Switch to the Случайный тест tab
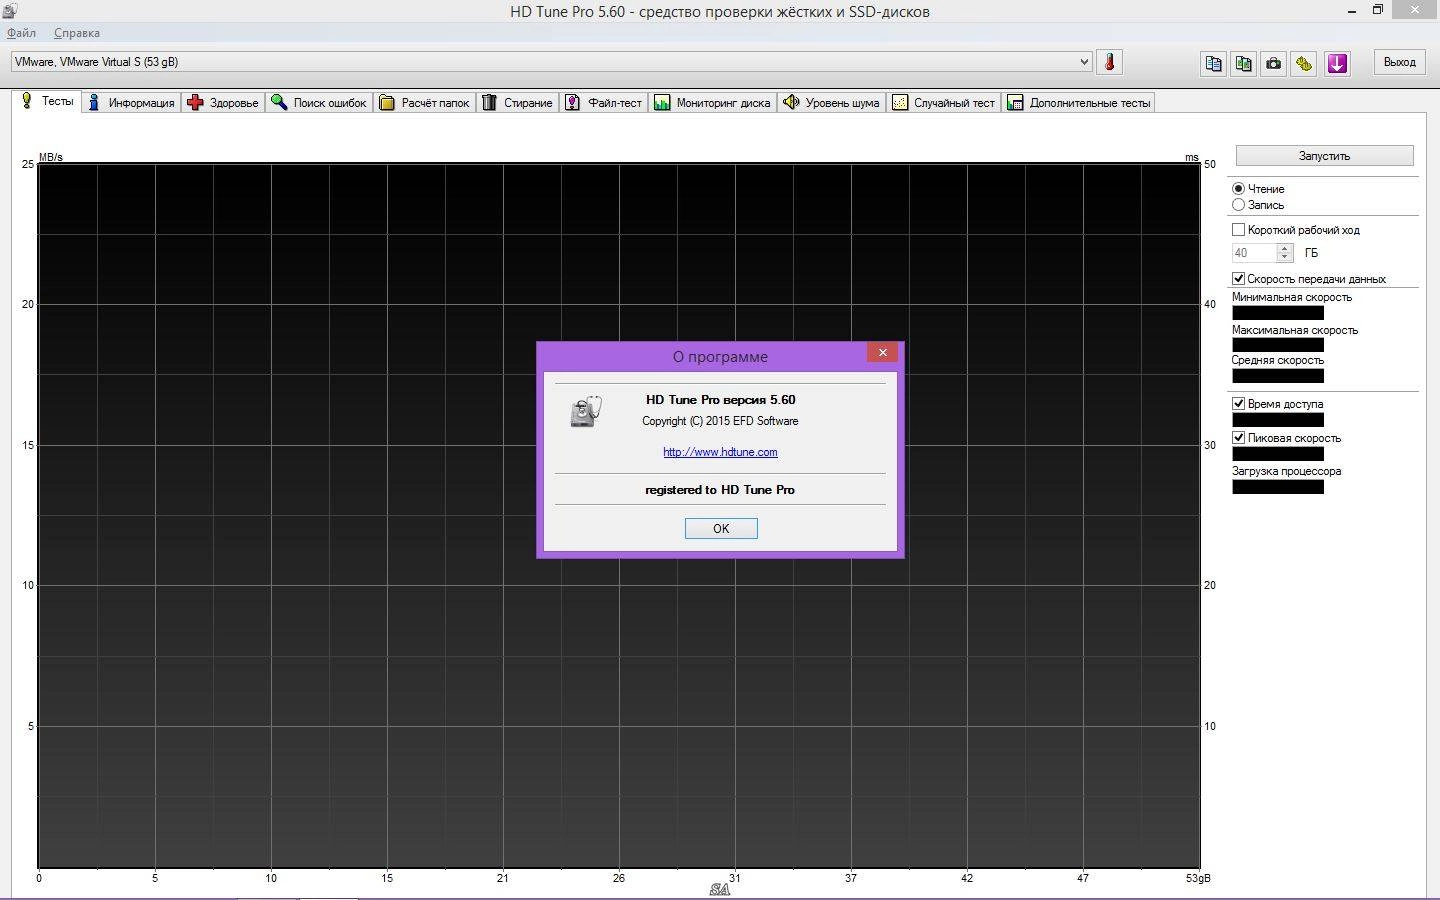 click(x=944, y=102)
